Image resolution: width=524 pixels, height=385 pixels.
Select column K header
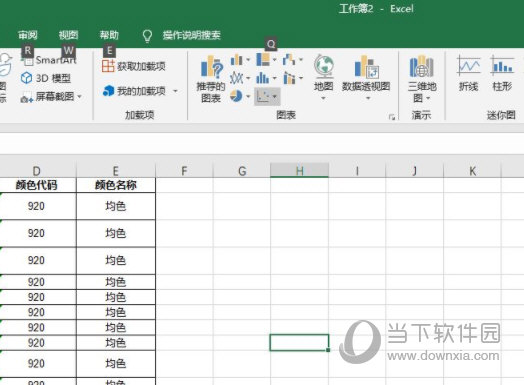pyautogui.click(x=472, y=171)
